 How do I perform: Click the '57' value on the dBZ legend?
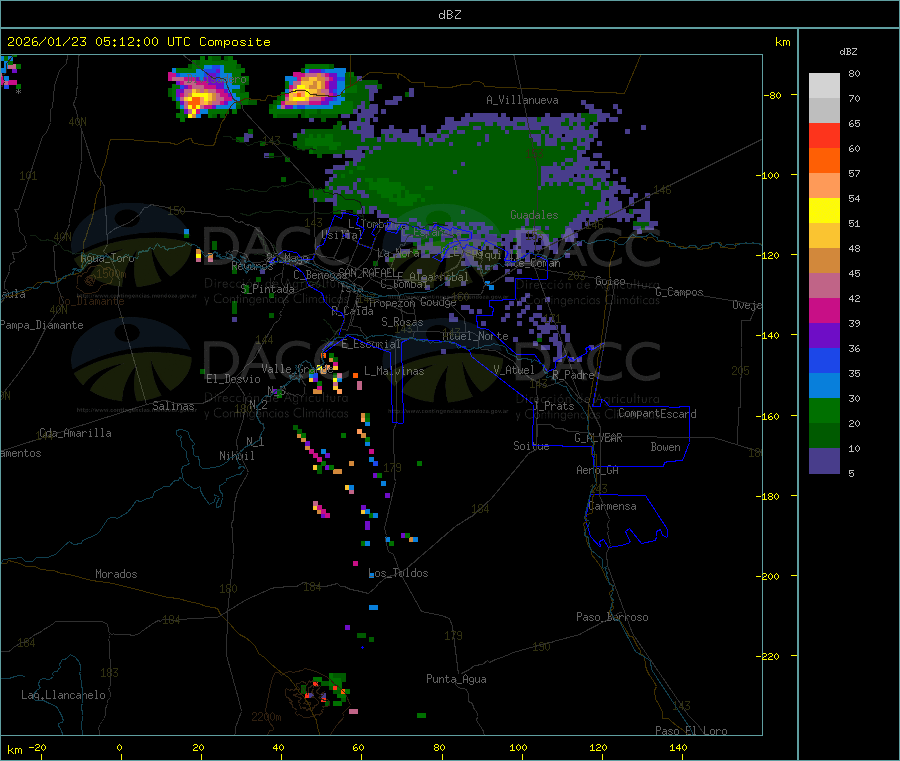[854, 173]
